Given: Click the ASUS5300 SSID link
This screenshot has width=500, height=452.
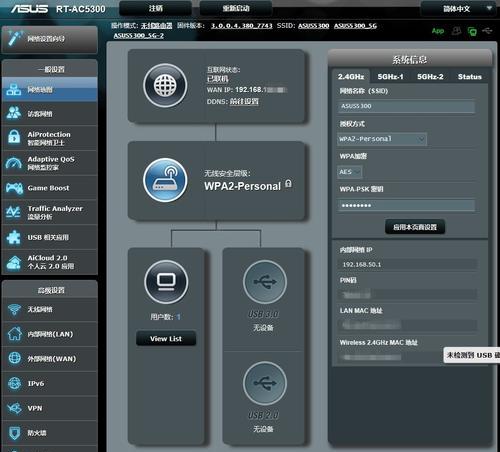Looking at the screenshot, I should click(x=313, y=26).
